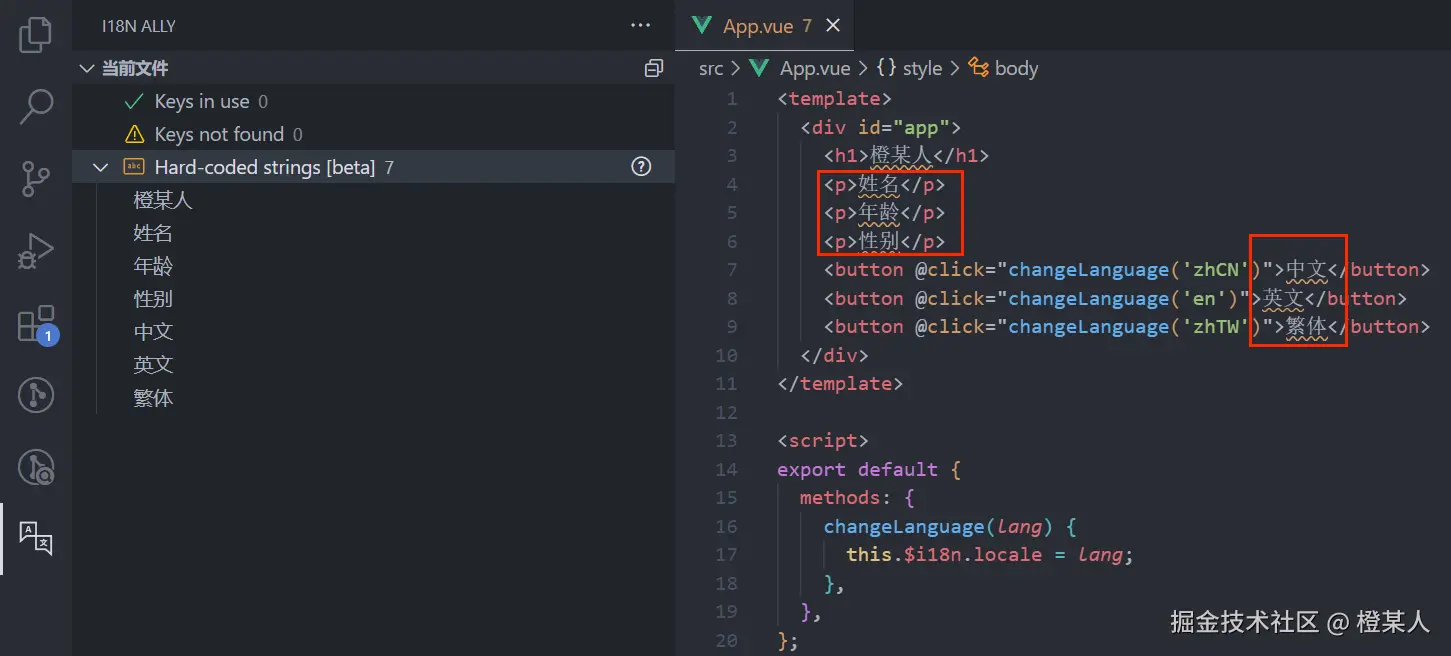Viewport: 1451px width, 656px height.
Task: Select the Keys not found row
Action: point(373,134)
